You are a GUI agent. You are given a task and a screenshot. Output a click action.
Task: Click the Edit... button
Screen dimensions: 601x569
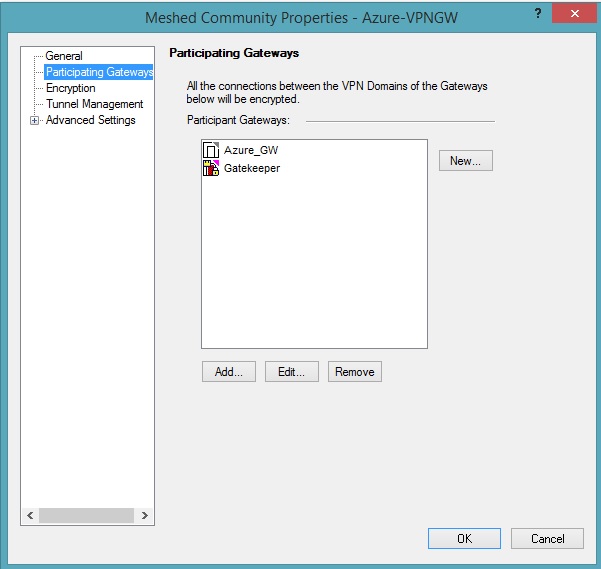[x=292, y=372]
